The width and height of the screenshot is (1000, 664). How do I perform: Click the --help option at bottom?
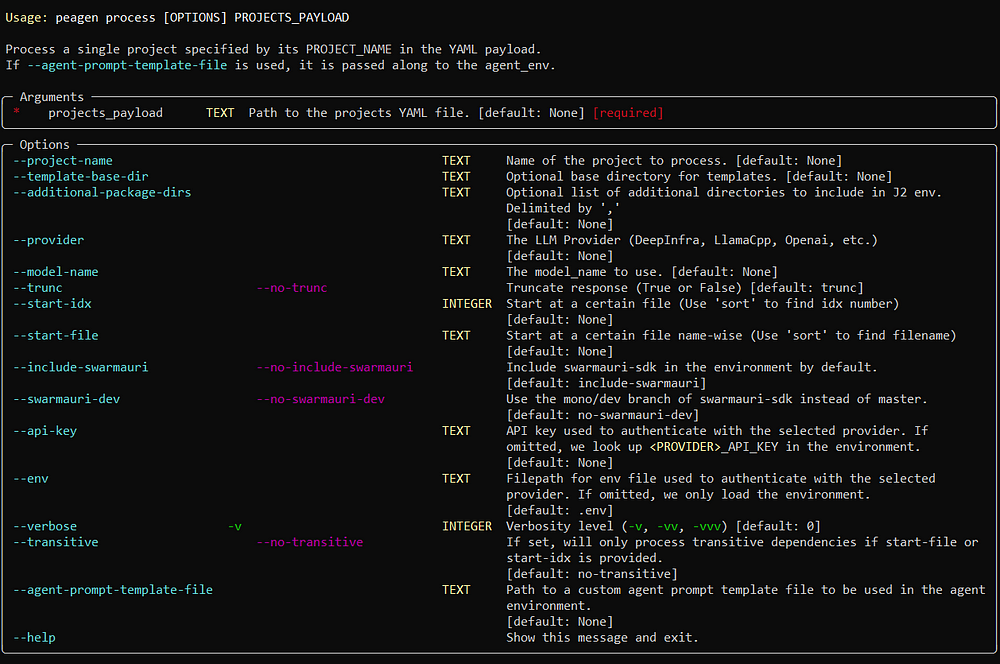tap(34, 638)
